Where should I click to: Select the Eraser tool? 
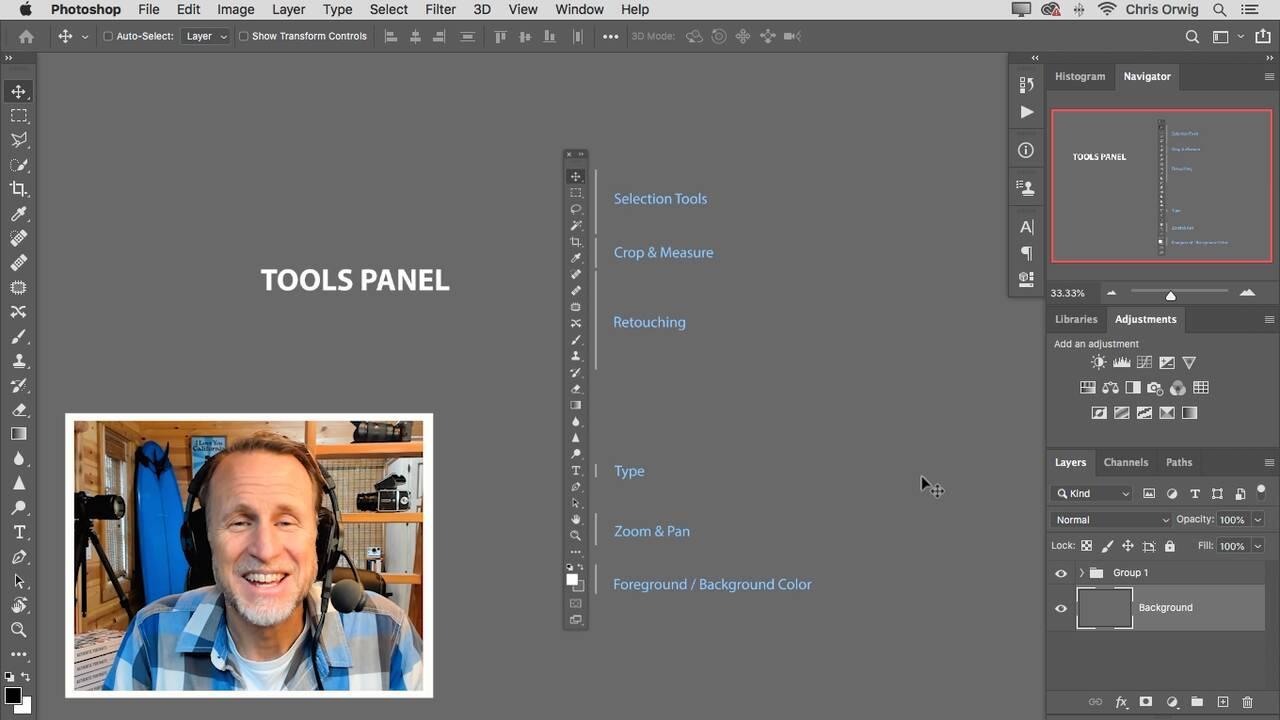(19, 410)
